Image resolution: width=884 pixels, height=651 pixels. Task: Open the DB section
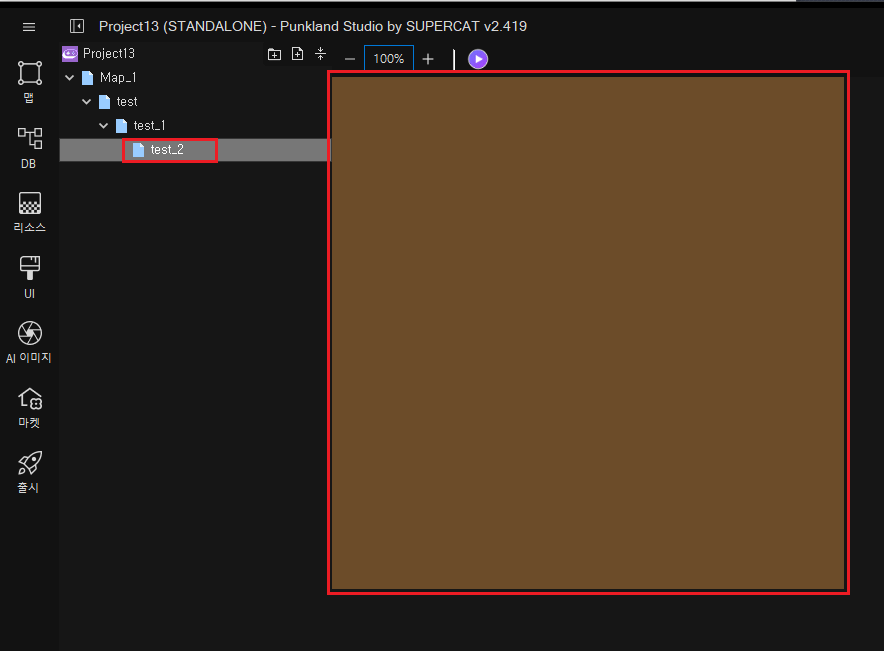tap(29, 146)
